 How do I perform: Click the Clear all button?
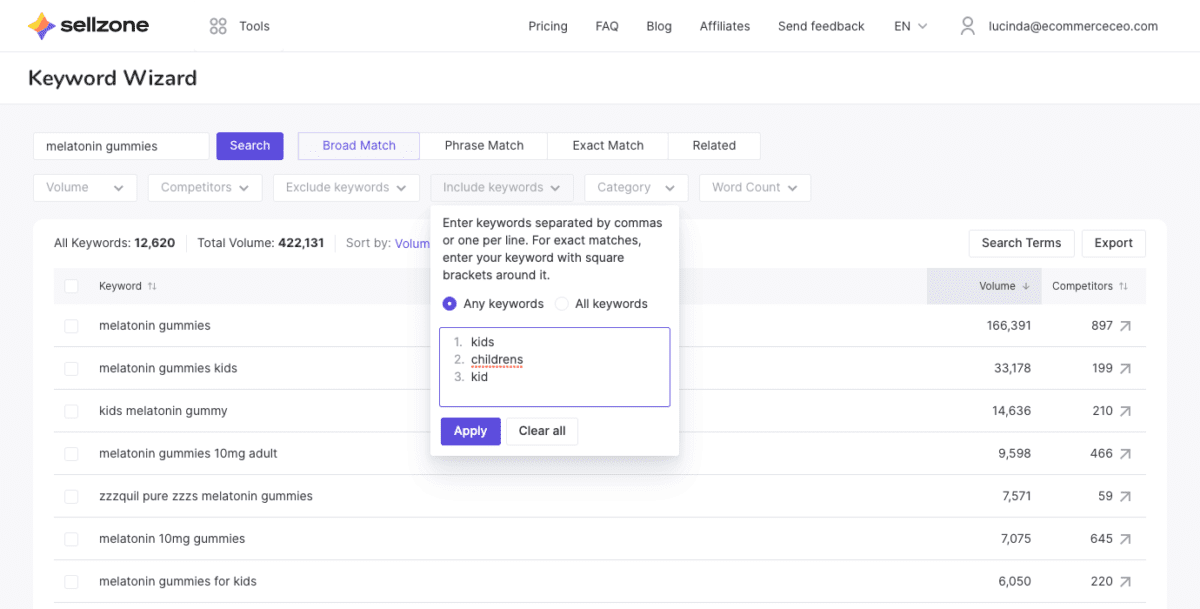pyautogui.click(x=542, y=431)
